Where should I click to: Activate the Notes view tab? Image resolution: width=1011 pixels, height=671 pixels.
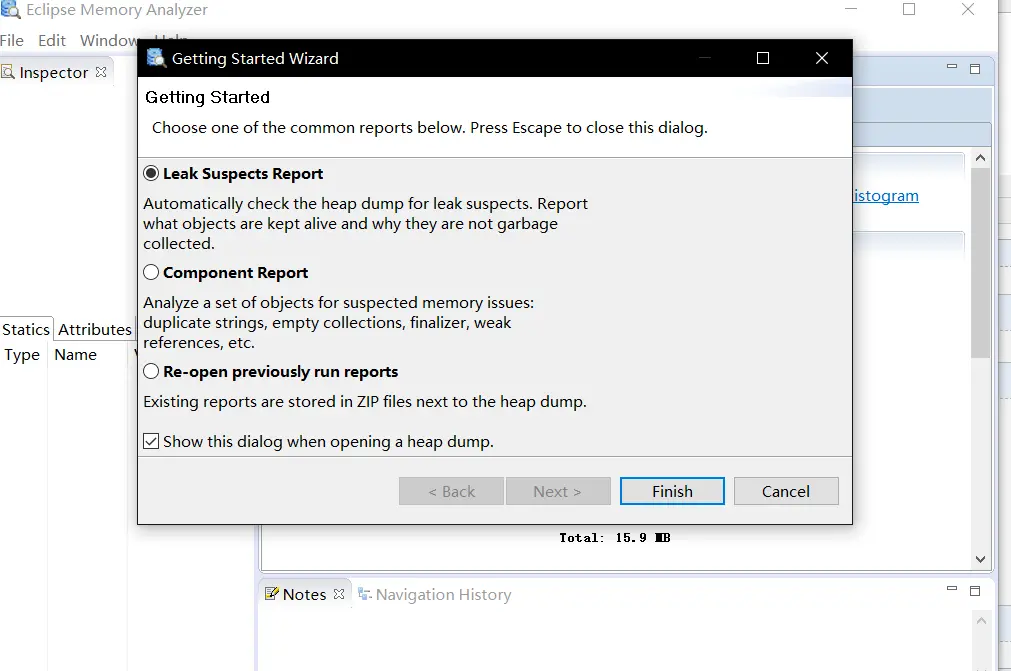(x=304, y=594)
